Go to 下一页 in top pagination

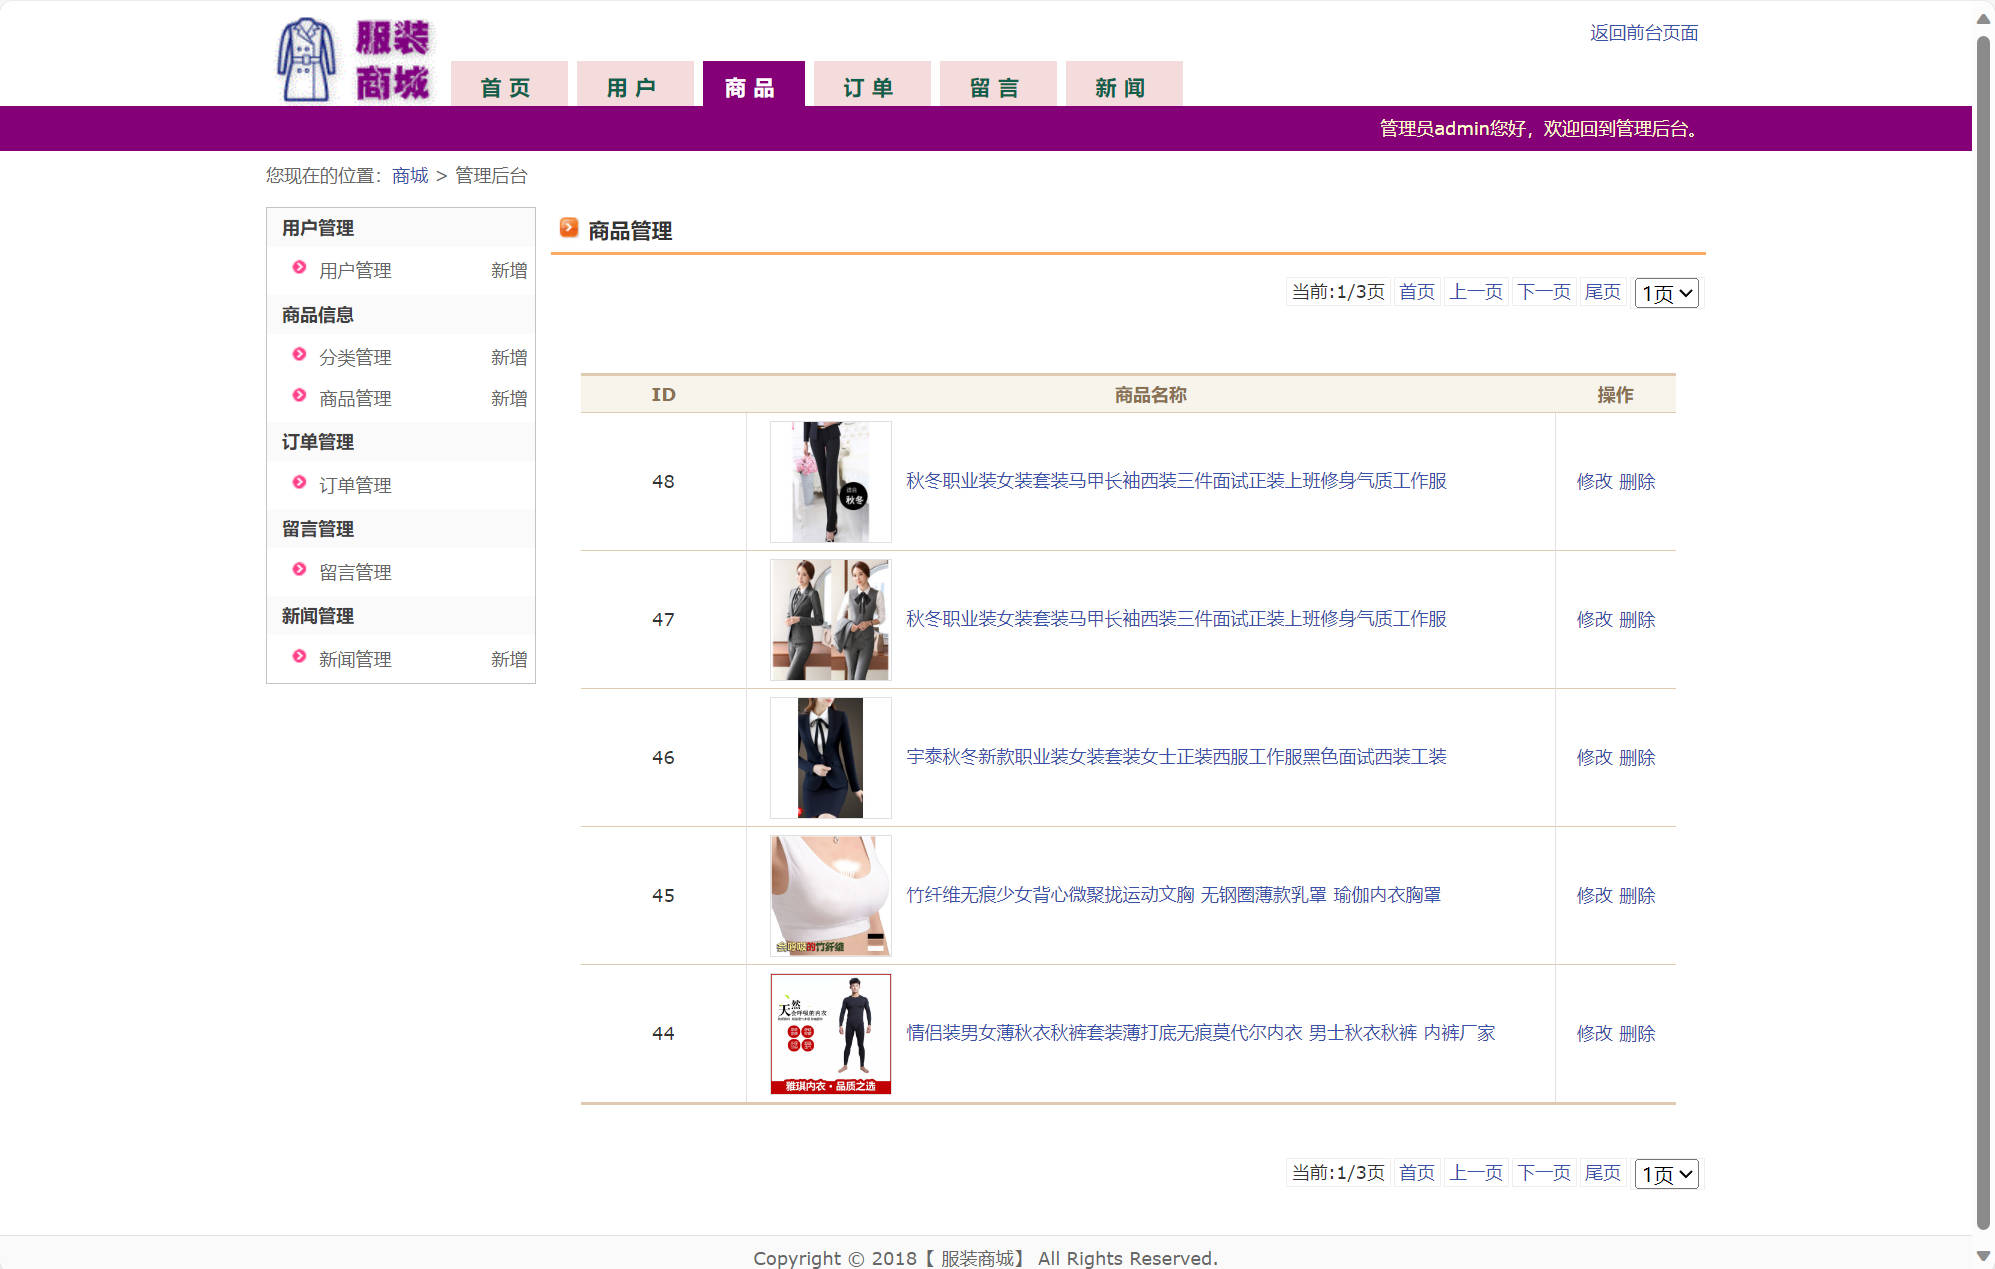[x=1543, y=292]
